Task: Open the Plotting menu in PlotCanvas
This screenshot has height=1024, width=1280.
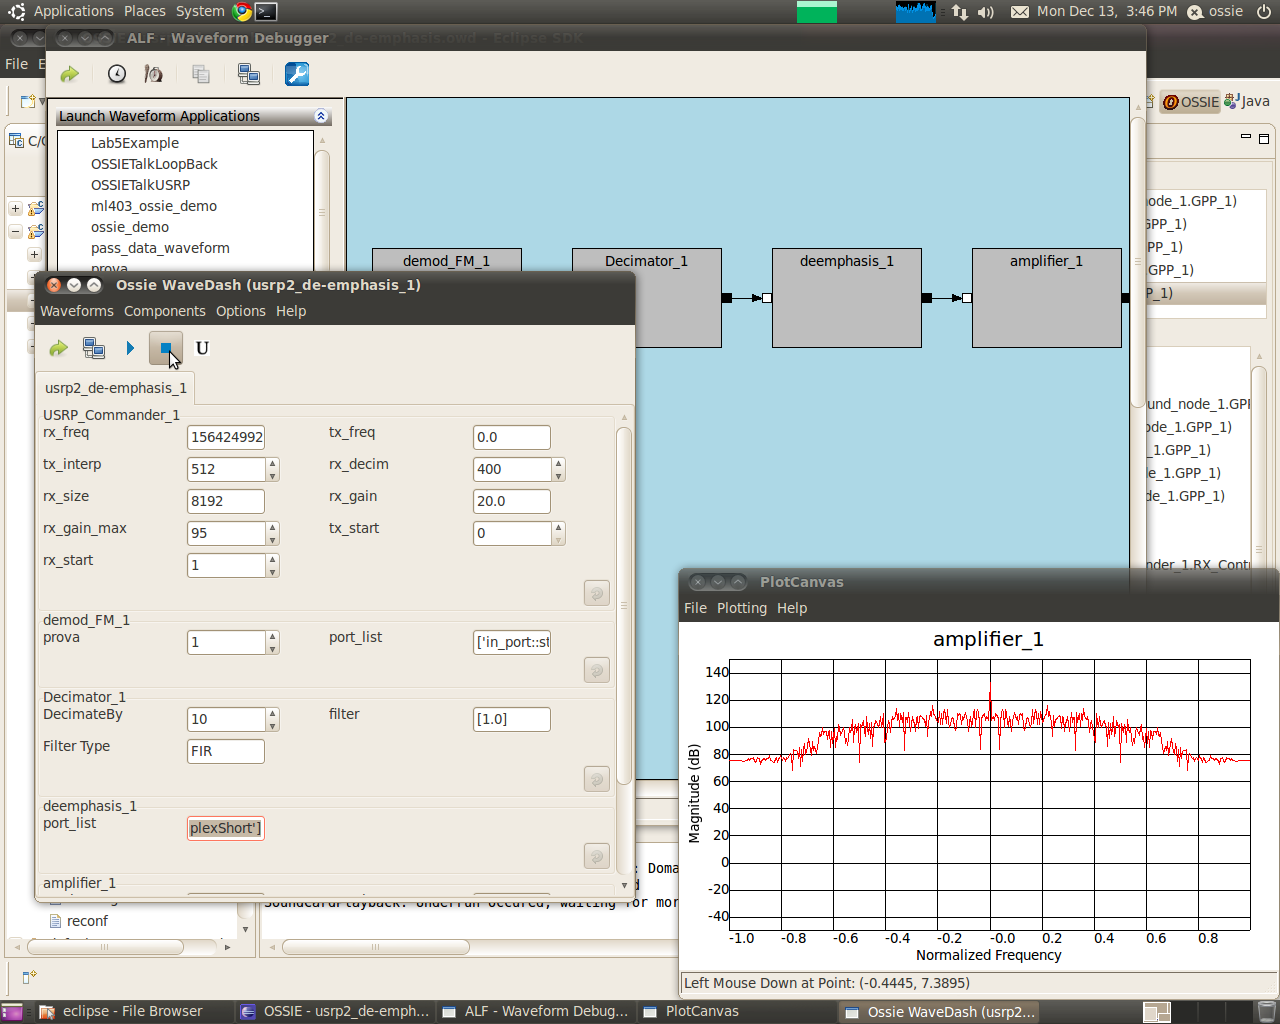Action: coord(742,608)
